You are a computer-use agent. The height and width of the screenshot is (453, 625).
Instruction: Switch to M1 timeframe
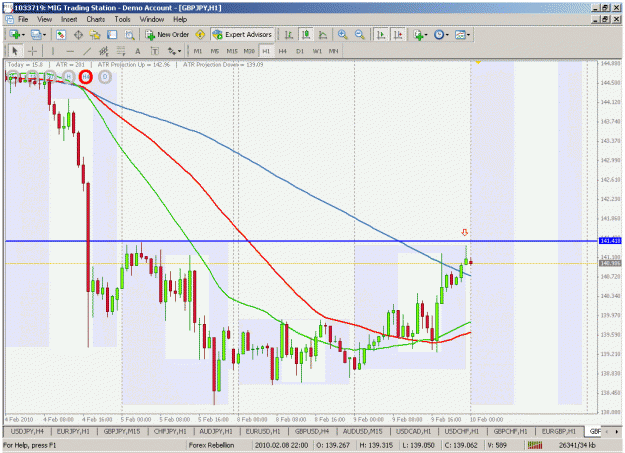coord(198,51)
